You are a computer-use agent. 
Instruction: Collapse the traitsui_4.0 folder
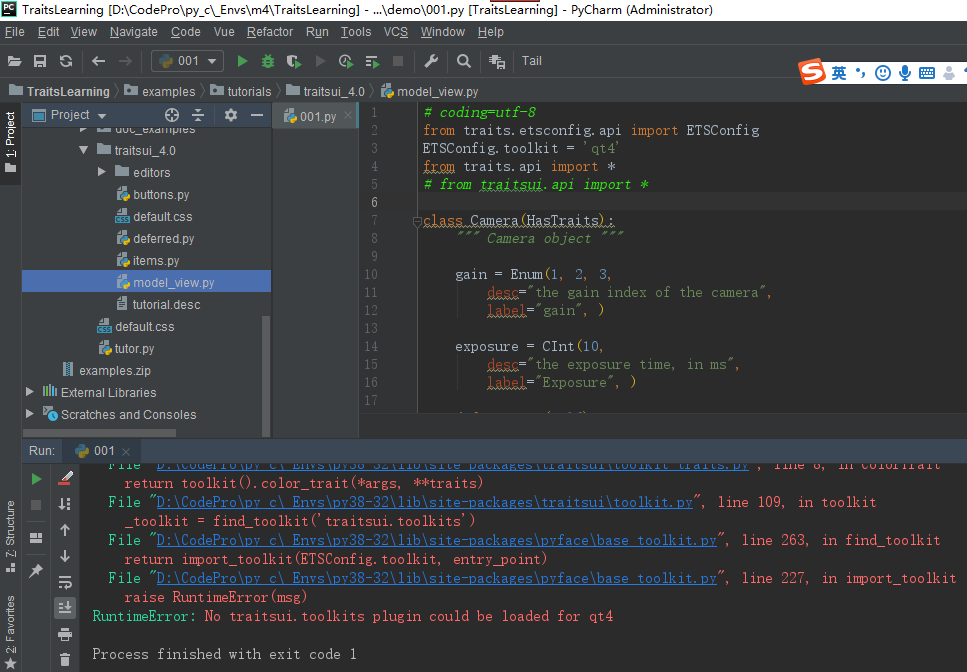click(86, 150)
